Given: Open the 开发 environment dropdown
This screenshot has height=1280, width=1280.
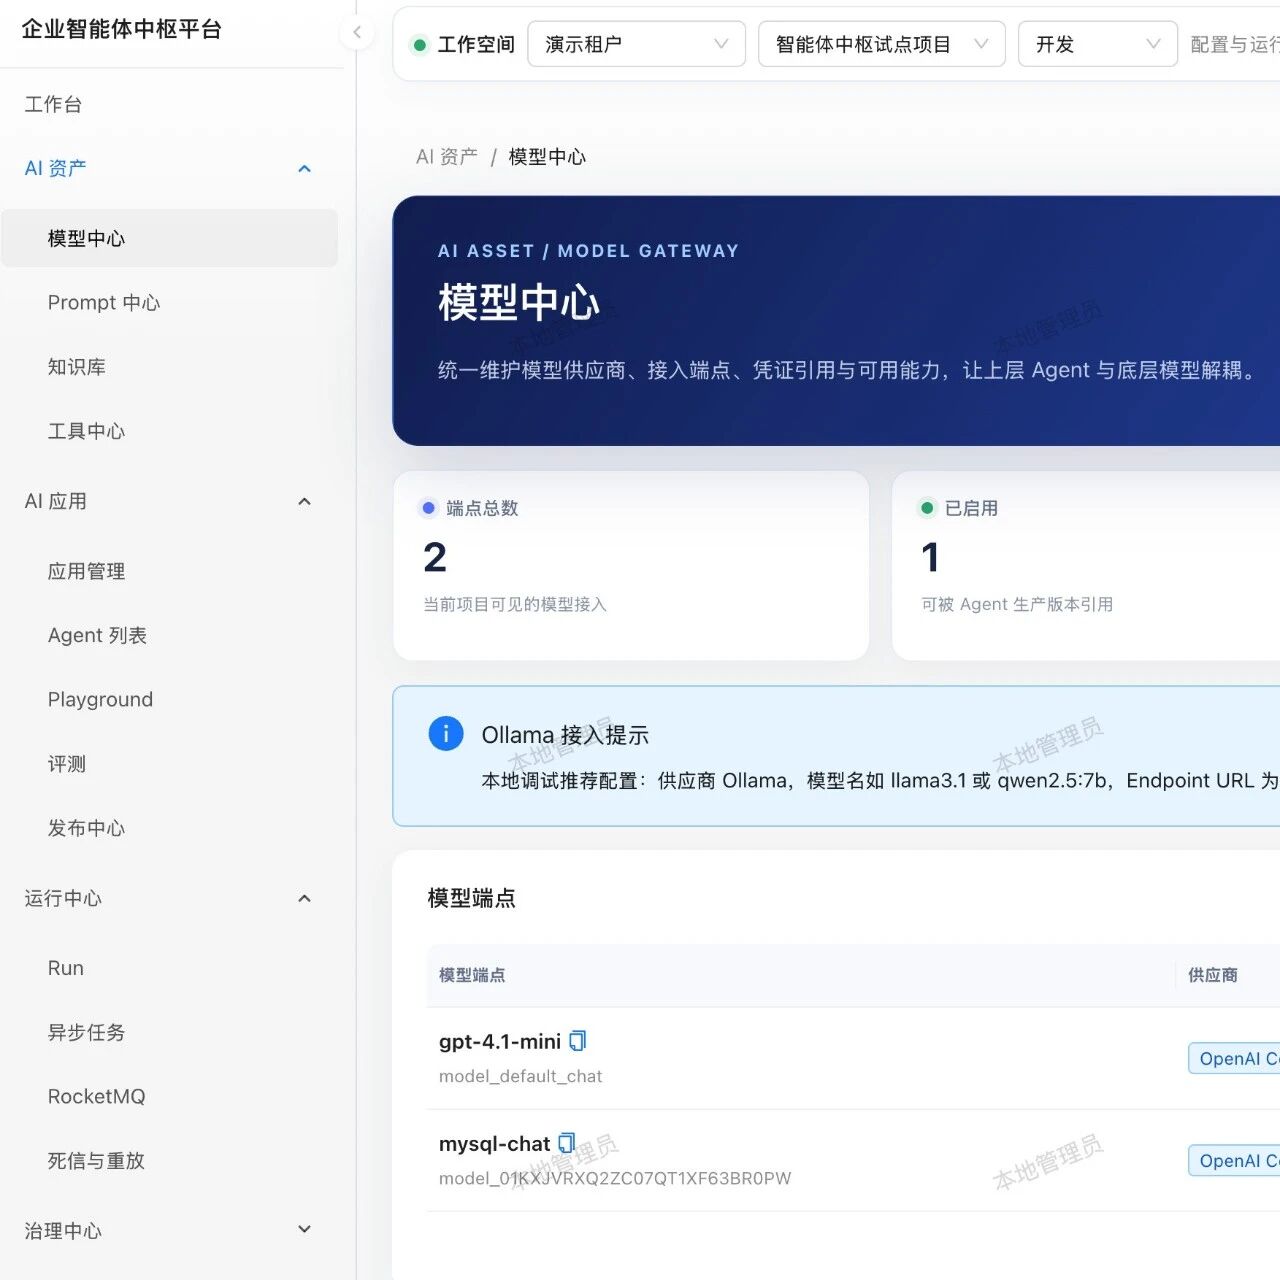Looking at the screenshot, I should pos(1097,44).
